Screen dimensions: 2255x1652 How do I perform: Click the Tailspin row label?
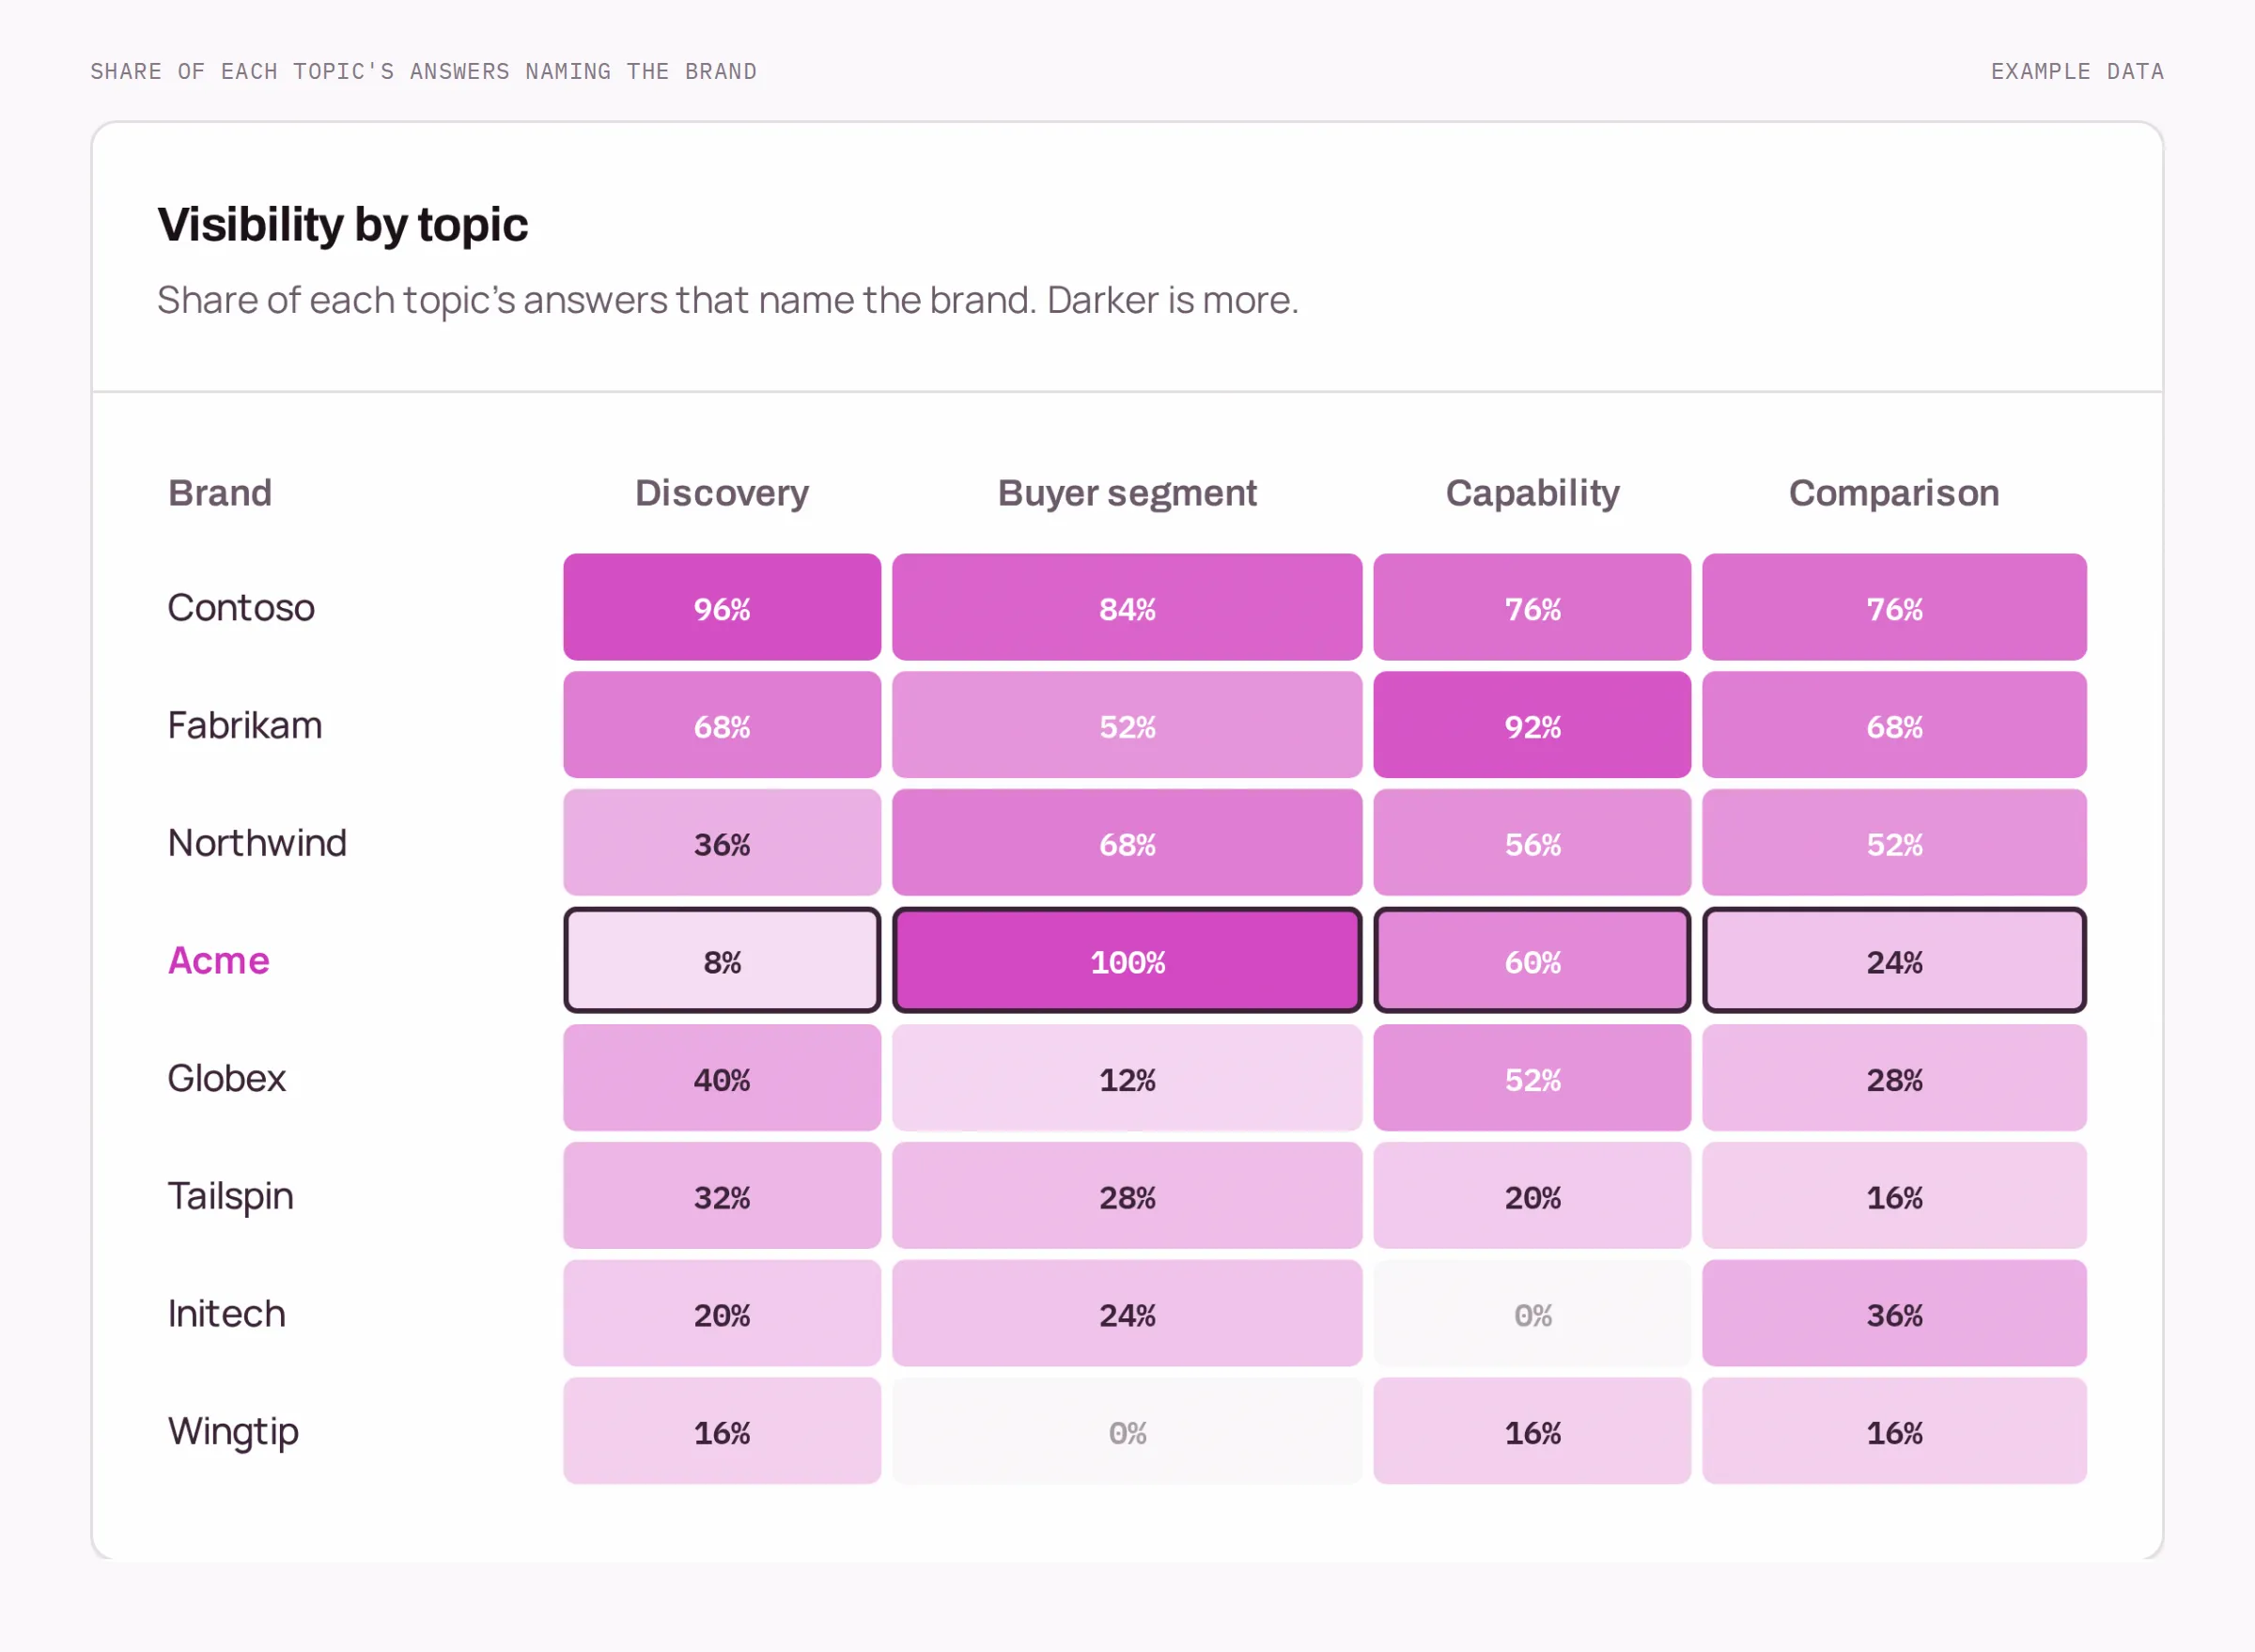click(231, 1196)
